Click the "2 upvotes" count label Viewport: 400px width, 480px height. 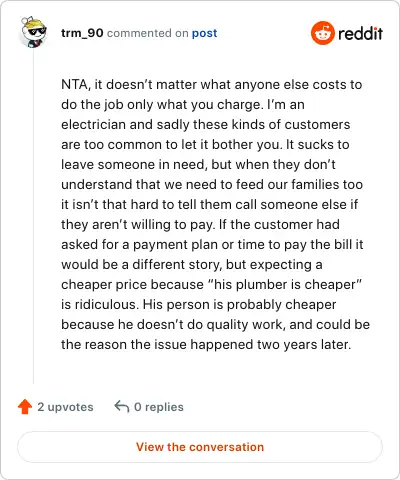pos(65,407)
